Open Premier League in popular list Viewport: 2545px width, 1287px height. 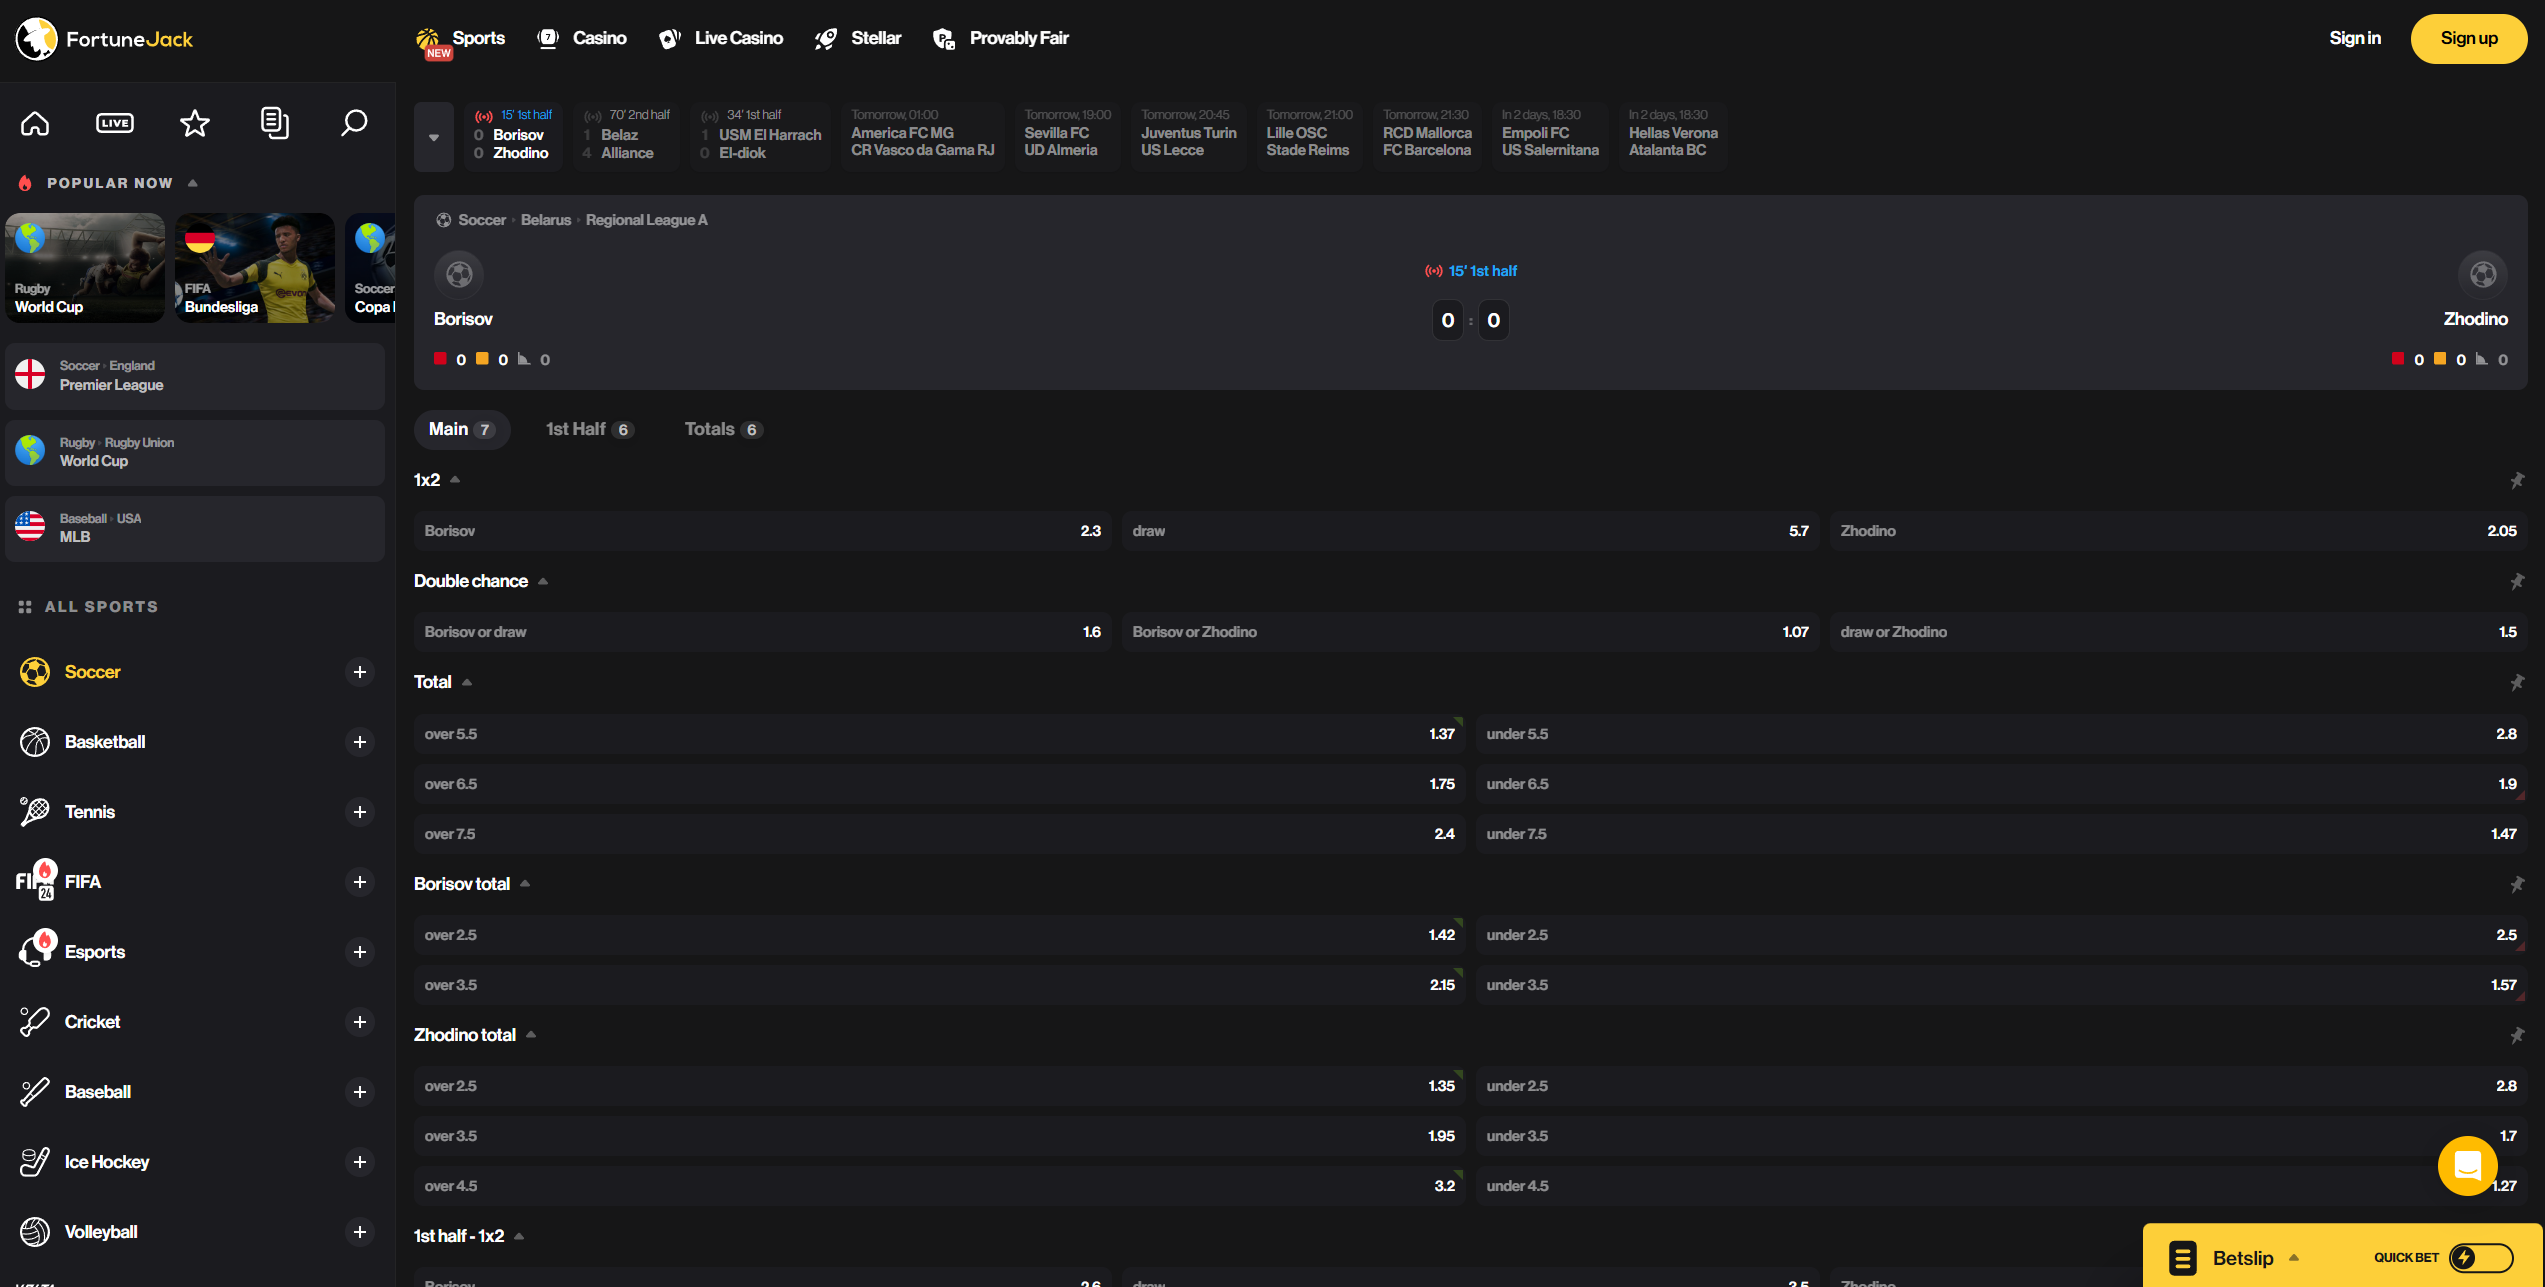pos(195,376)
